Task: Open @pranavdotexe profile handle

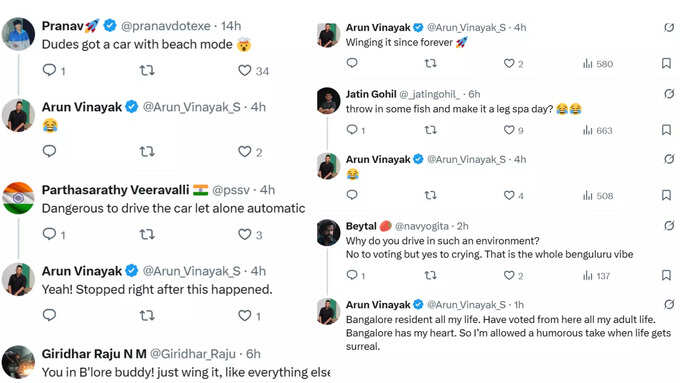Action: tap(166, 26)
